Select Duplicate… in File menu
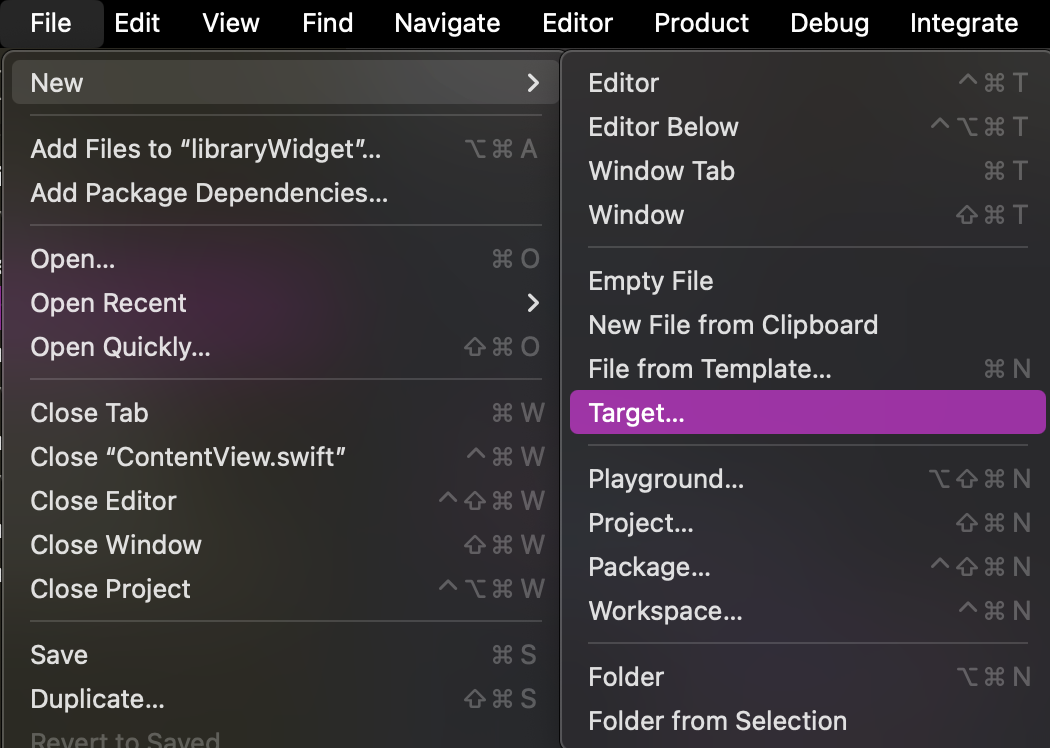Image resolution: width=1050 pixels, height=748 pixels. (x=285, y=698)
